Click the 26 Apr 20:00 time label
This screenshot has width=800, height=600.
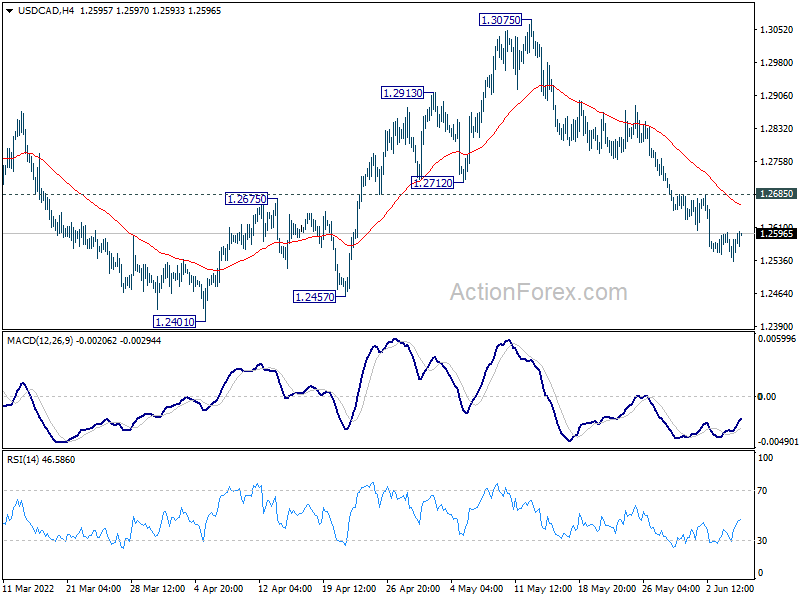pyautogui.click(x=413, y=588)
